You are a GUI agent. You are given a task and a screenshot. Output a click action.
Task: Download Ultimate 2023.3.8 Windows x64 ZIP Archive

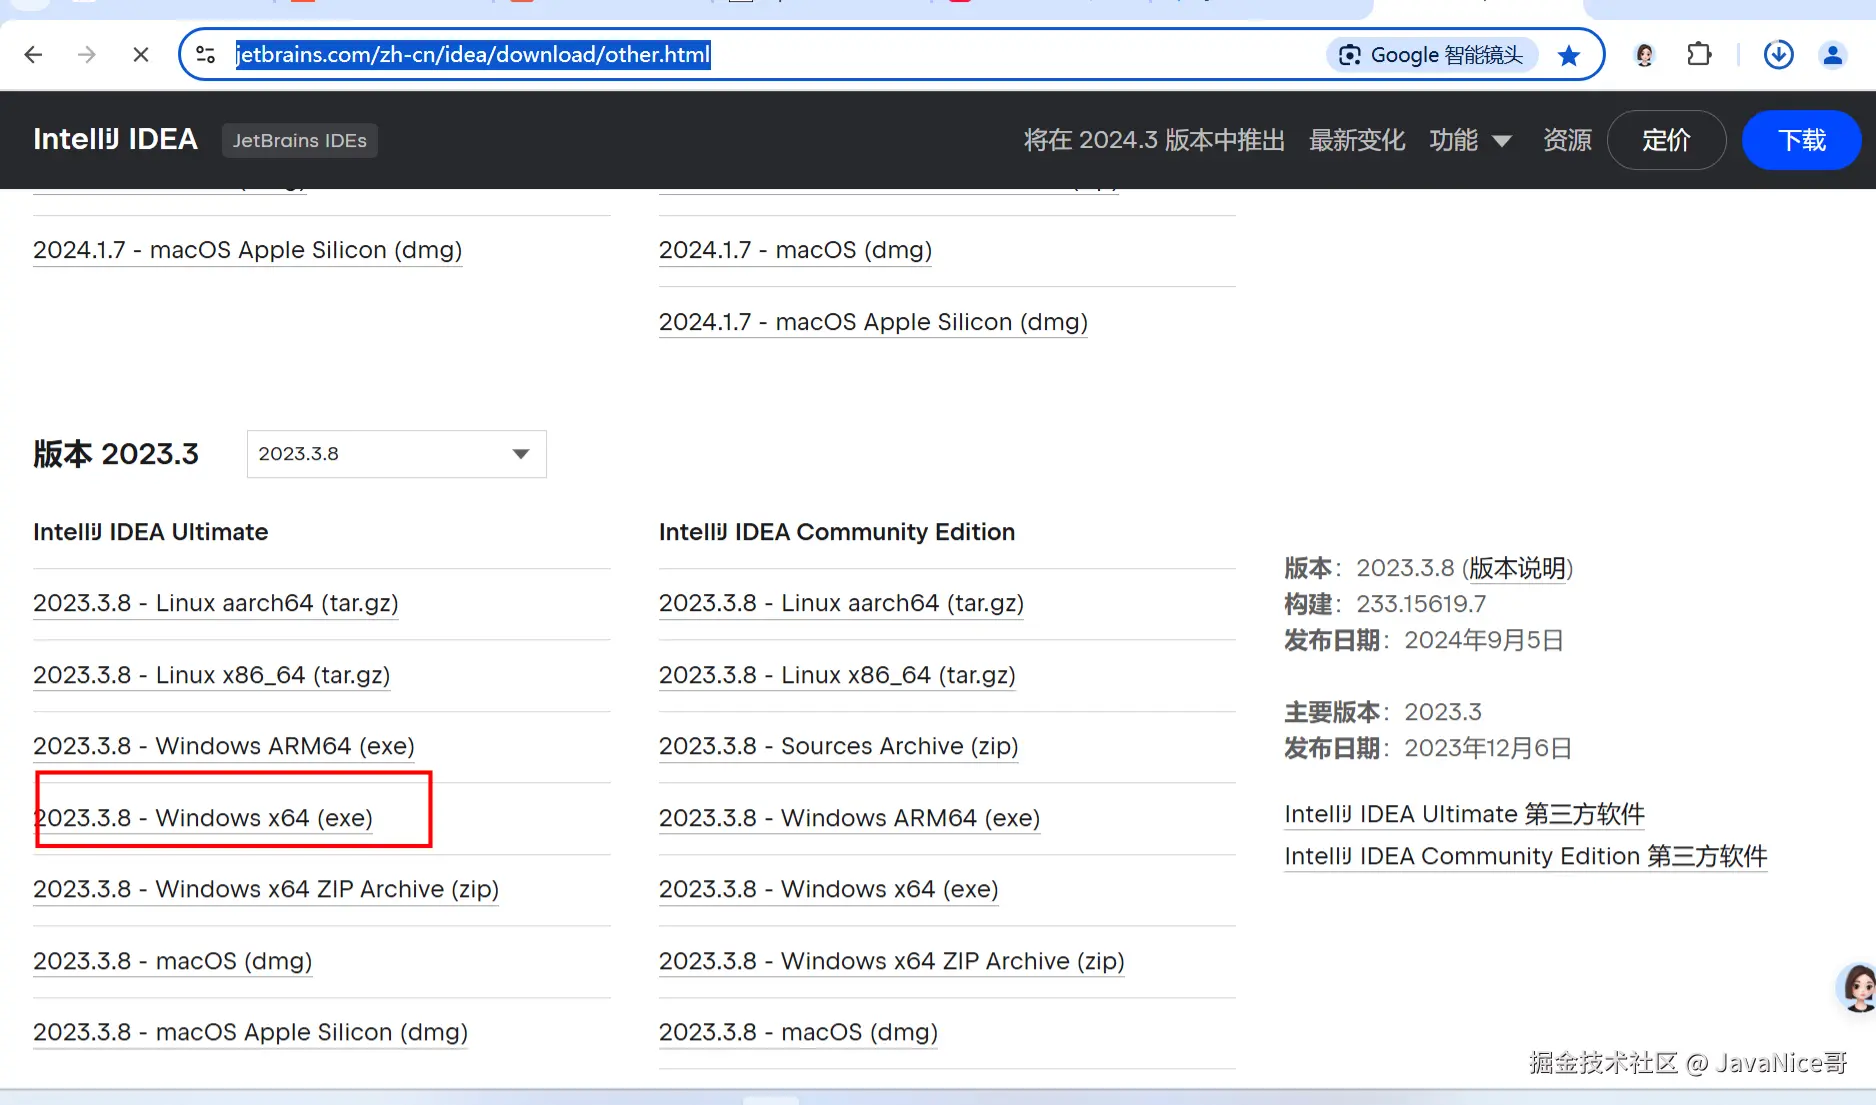pyautogui.click(x=266, y=889)
